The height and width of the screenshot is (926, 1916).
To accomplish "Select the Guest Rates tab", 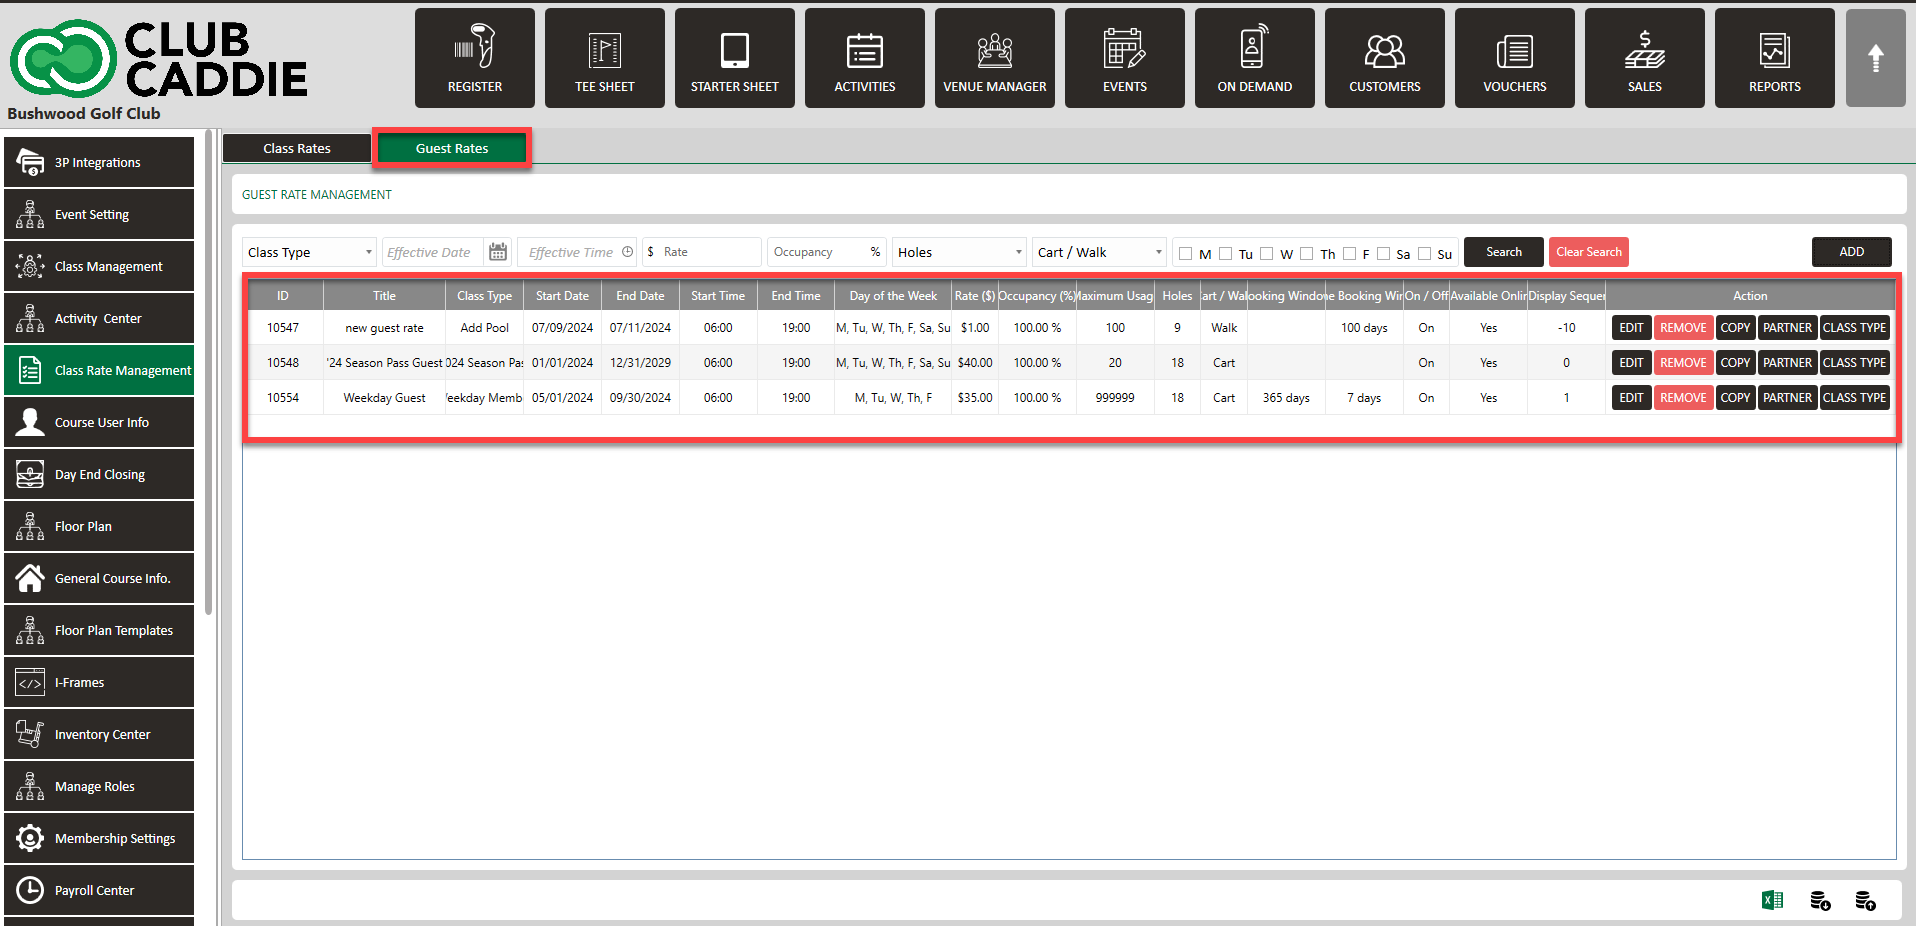I will pos(452,148).
